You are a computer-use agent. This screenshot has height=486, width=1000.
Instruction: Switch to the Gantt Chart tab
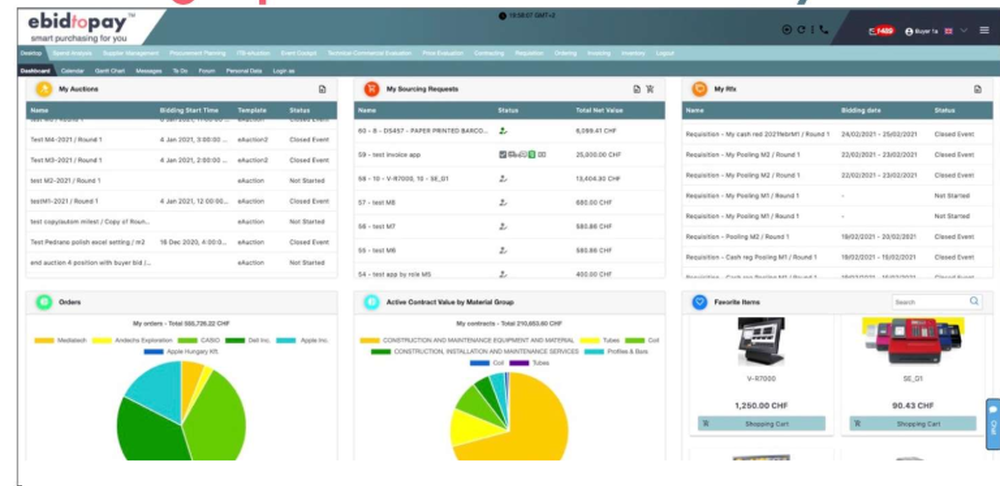[x=110, y=71]
